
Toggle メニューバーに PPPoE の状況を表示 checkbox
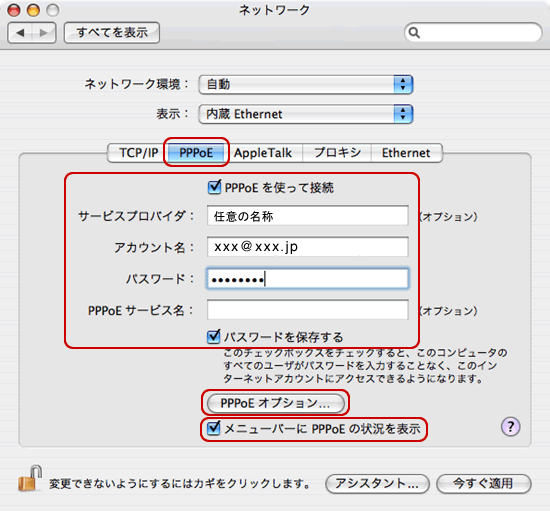pyautogui.click(x=213, y=428)
